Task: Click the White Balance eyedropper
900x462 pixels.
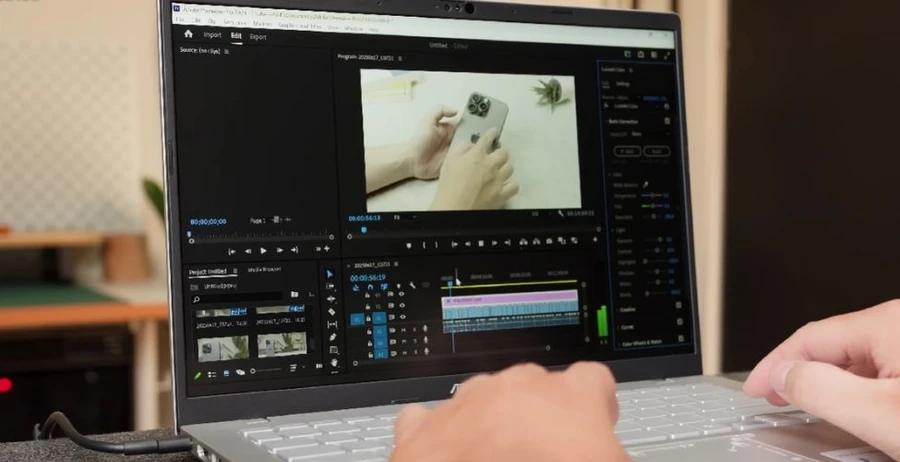Action: 646,185
